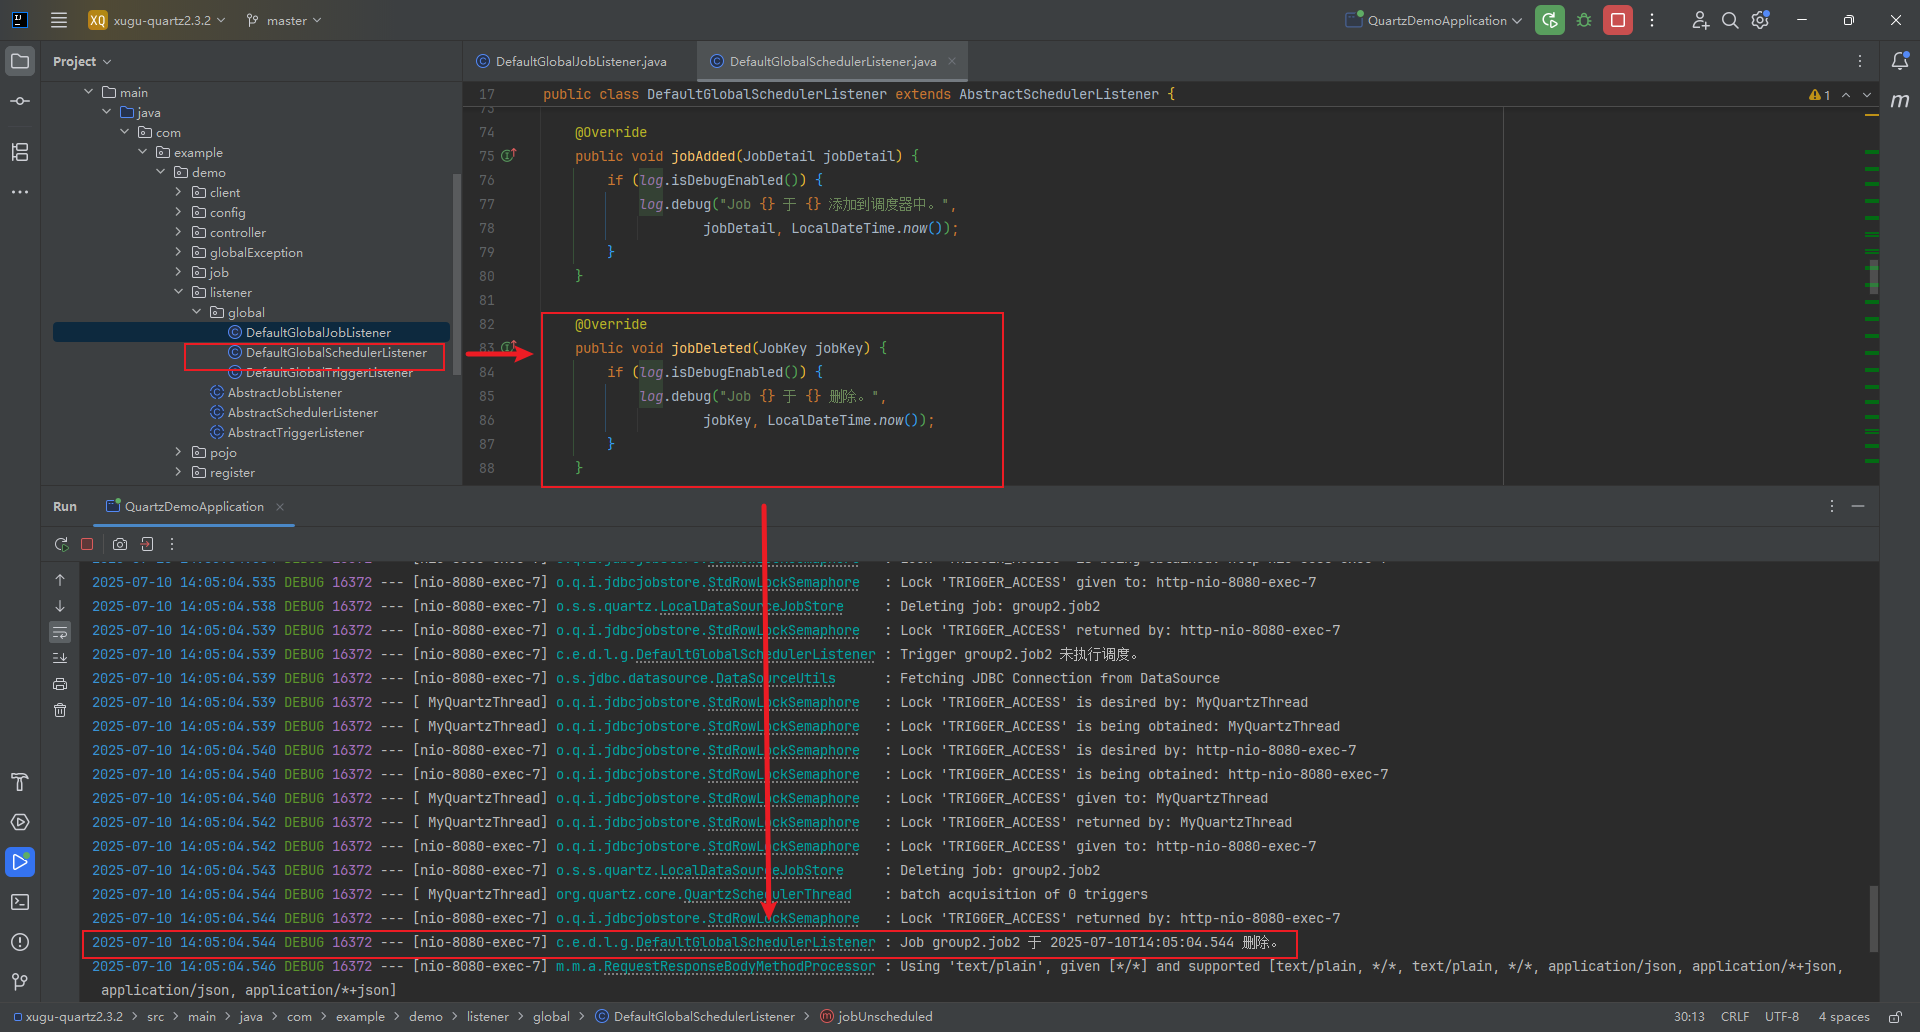The height and width of the screenshot is (1032, 1920).
Task: Open the master branch dropdown
Action: 285,21
